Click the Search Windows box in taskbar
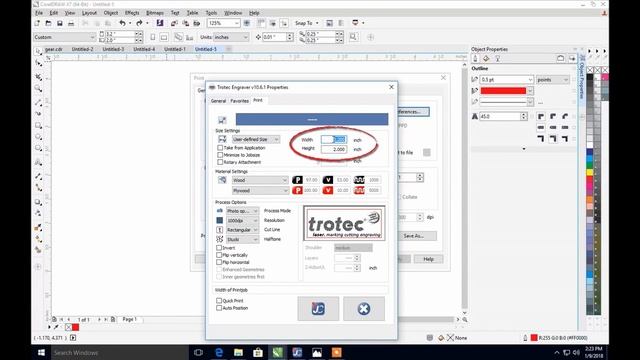 click(120, 353)
